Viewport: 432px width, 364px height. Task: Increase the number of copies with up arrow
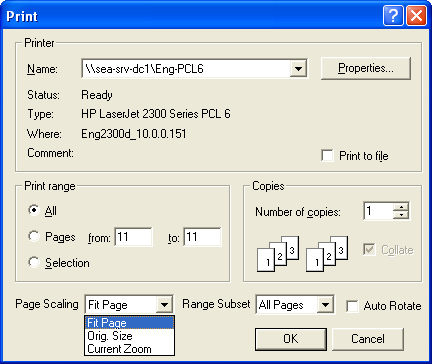[401, 207]
